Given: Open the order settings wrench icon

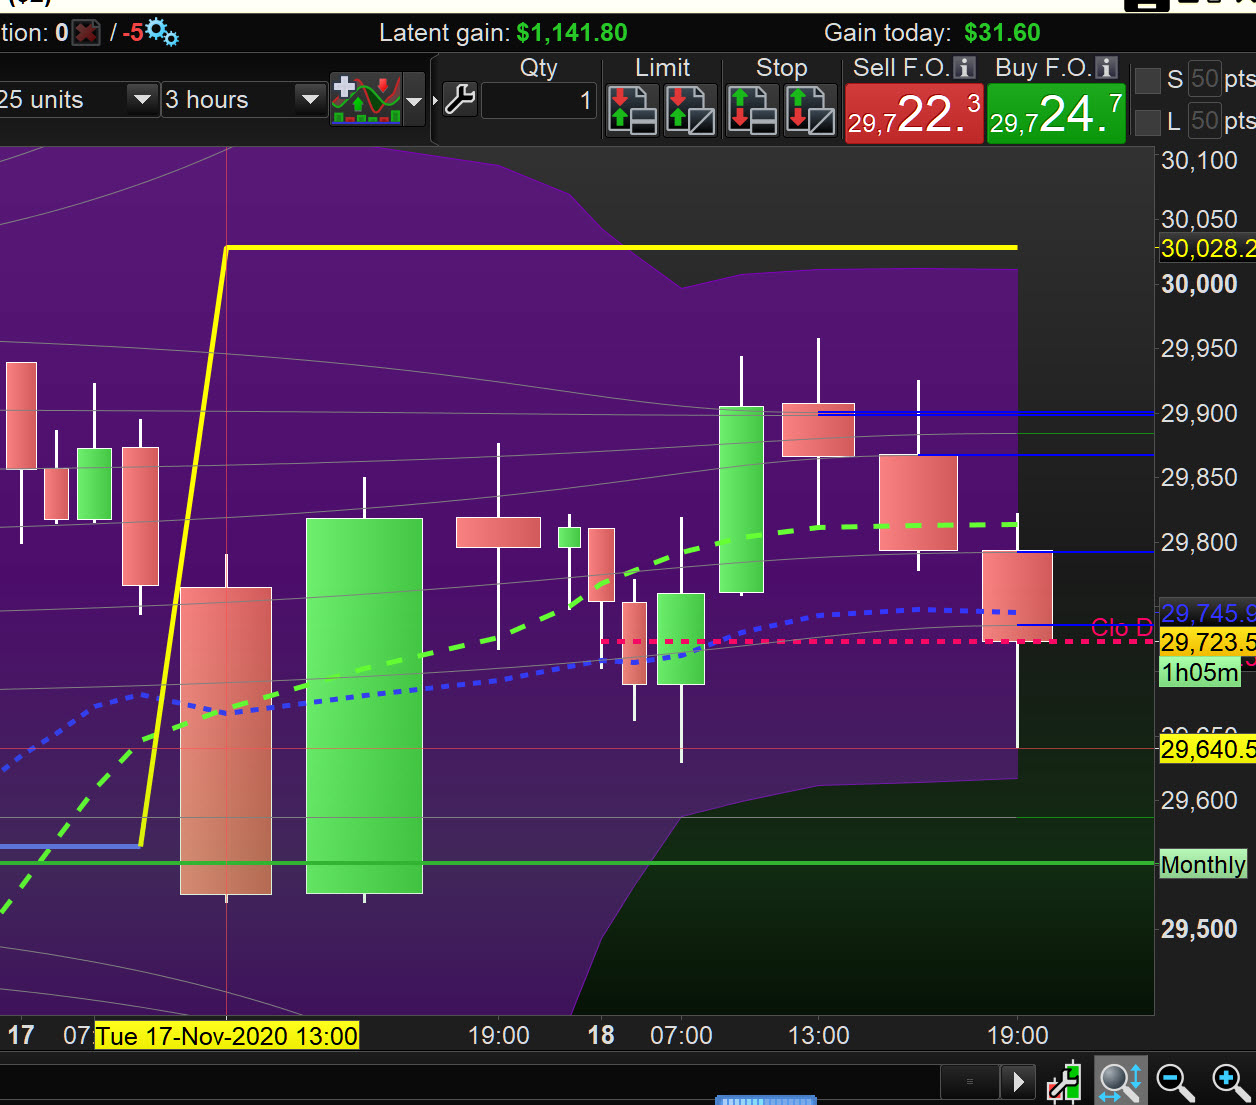Looking at the screenshot, I should click(460, 100).
